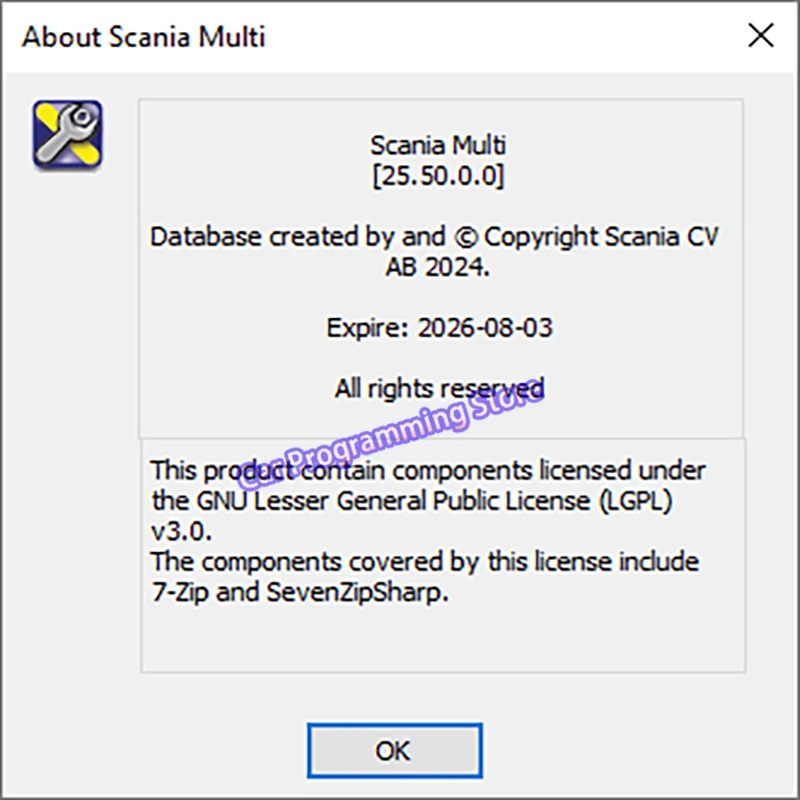This screenshot has height=800, width=800.
Task: Click empty space in the license text box
Action: click(x=440, y=640)
